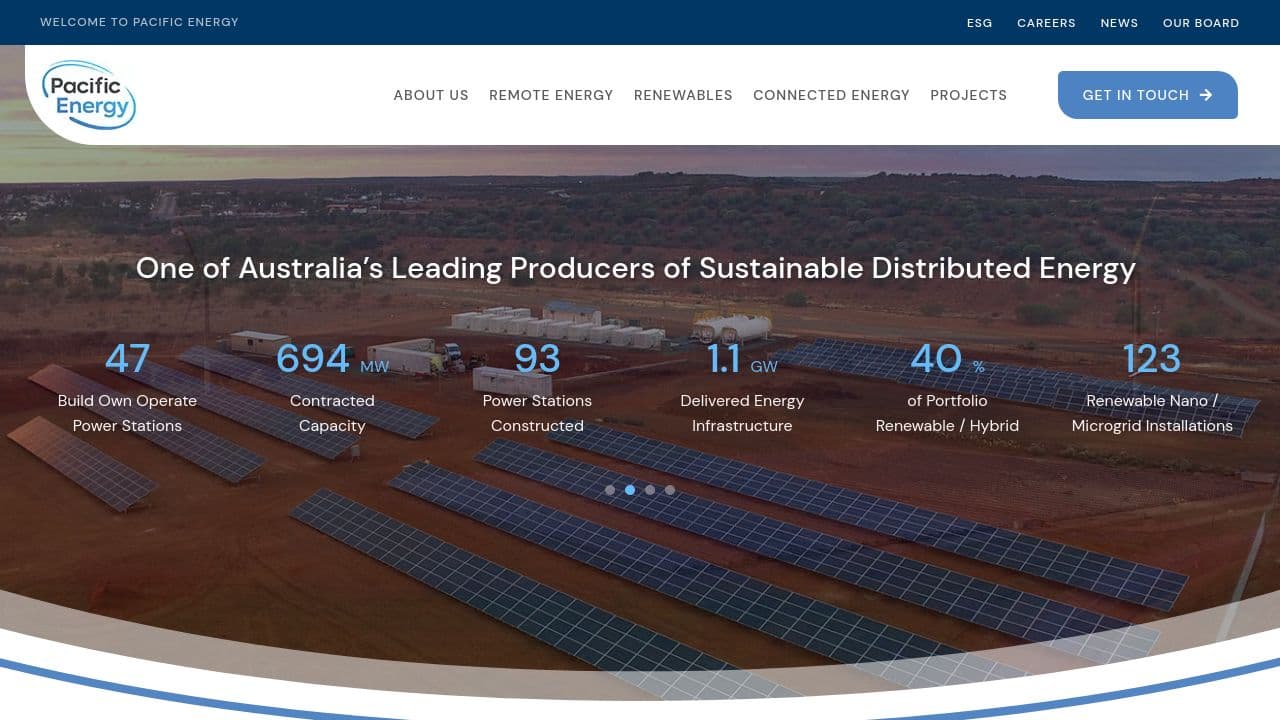The height and width of the screenshot is (720, 1280).
Task: Select the third carousel navigation dot
Action: (650, 490)
